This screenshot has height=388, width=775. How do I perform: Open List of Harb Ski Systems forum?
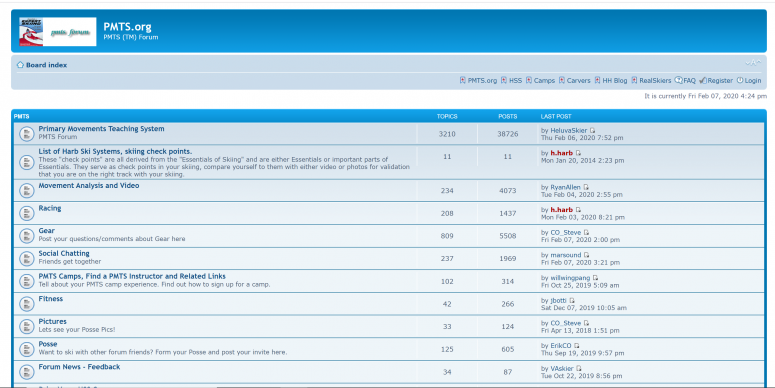point(115,151)
